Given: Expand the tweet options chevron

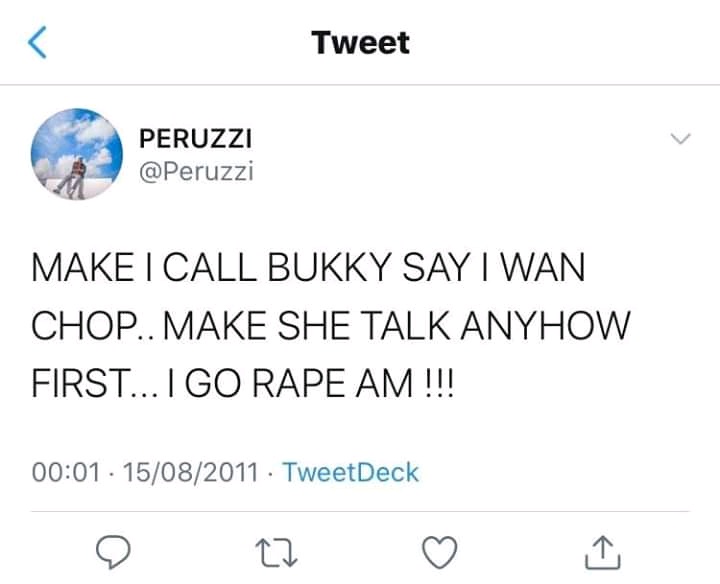Looking at the screenshot, I should 679,138.
